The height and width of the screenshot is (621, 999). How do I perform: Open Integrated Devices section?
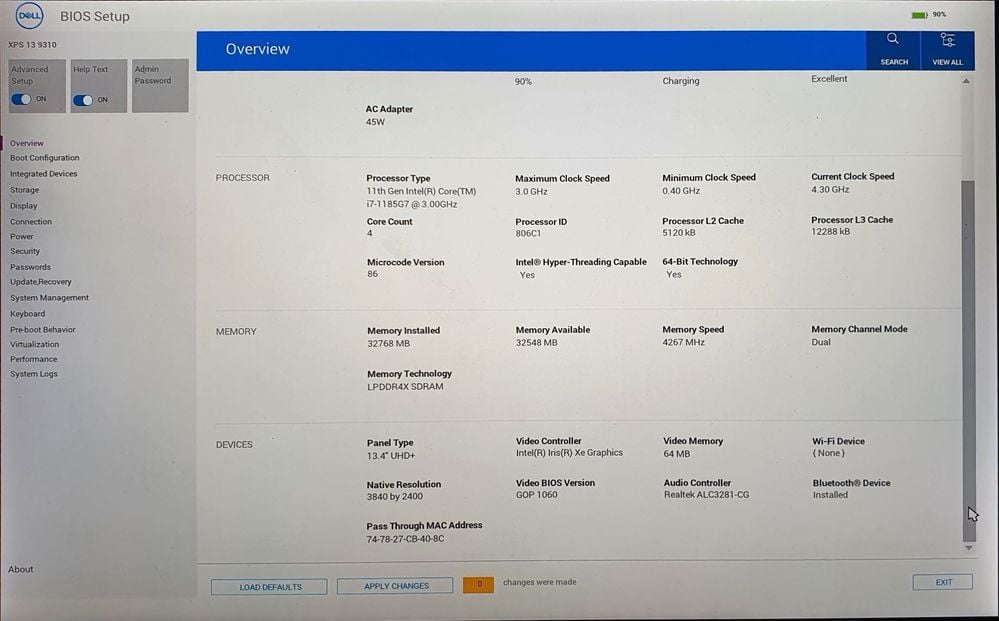pyautogui.click(x=43, y=174)
